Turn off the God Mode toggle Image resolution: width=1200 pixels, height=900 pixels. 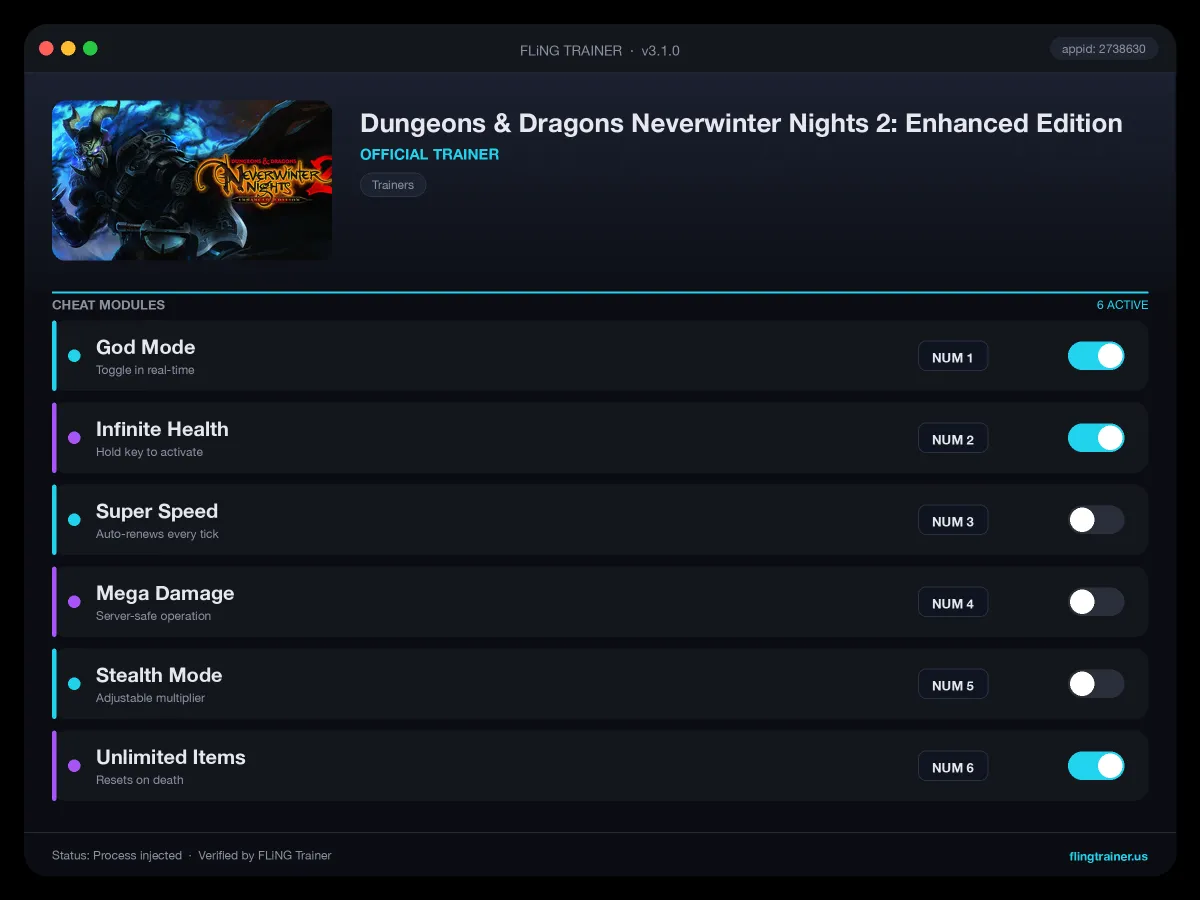click(x=1096, y=356)
